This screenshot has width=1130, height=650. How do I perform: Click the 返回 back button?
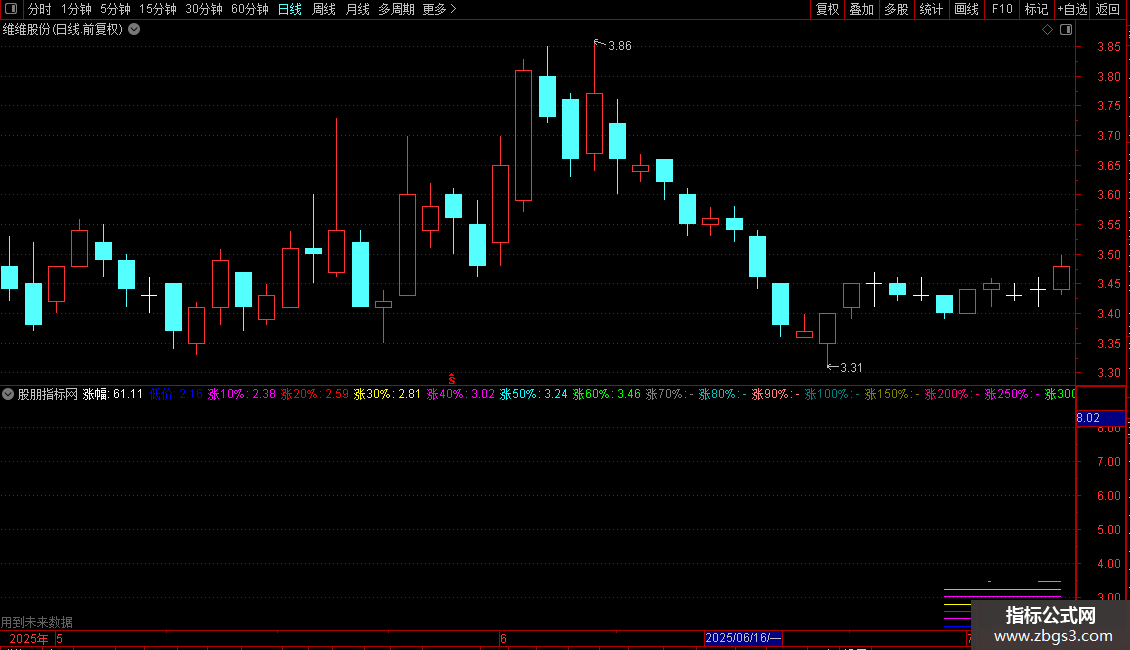1108,9
